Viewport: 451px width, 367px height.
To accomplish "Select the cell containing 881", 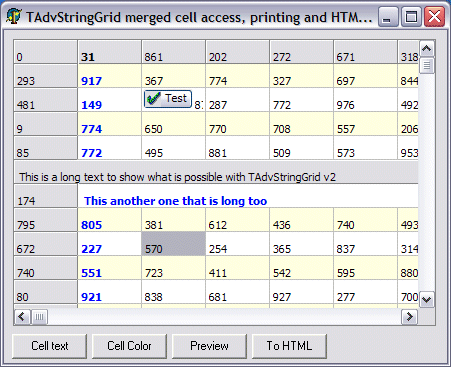I will coord(238,148).
